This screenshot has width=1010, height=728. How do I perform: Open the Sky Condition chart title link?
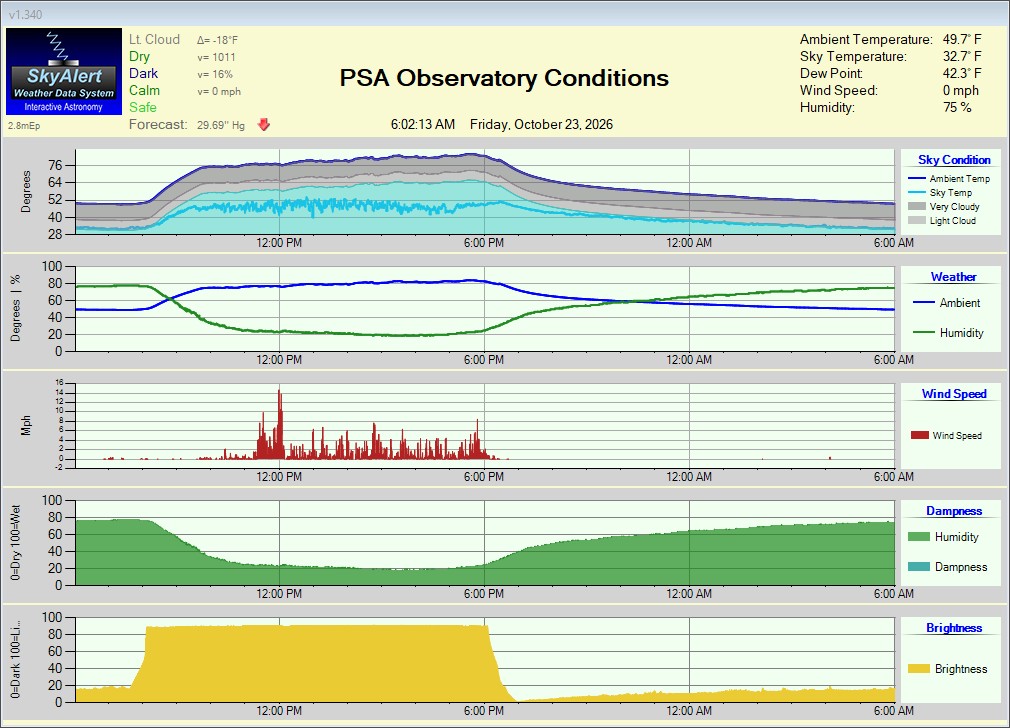tap(954, 160)
